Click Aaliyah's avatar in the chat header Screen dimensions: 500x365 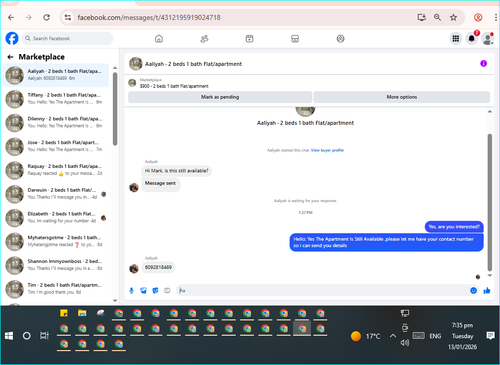tap(136, 64)
